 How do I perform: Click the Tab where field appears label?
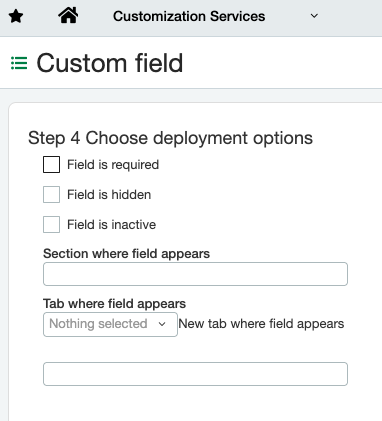tap(114, 304)
